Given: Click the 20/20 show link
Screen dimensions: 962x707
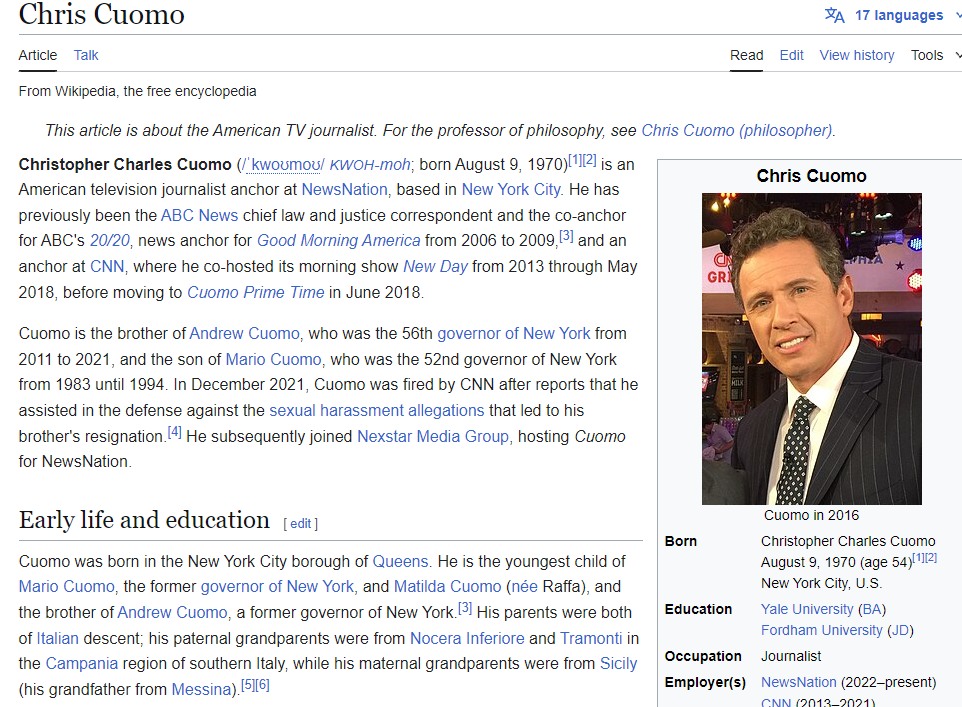Looking at the screenshot, I should coord(110,241).
